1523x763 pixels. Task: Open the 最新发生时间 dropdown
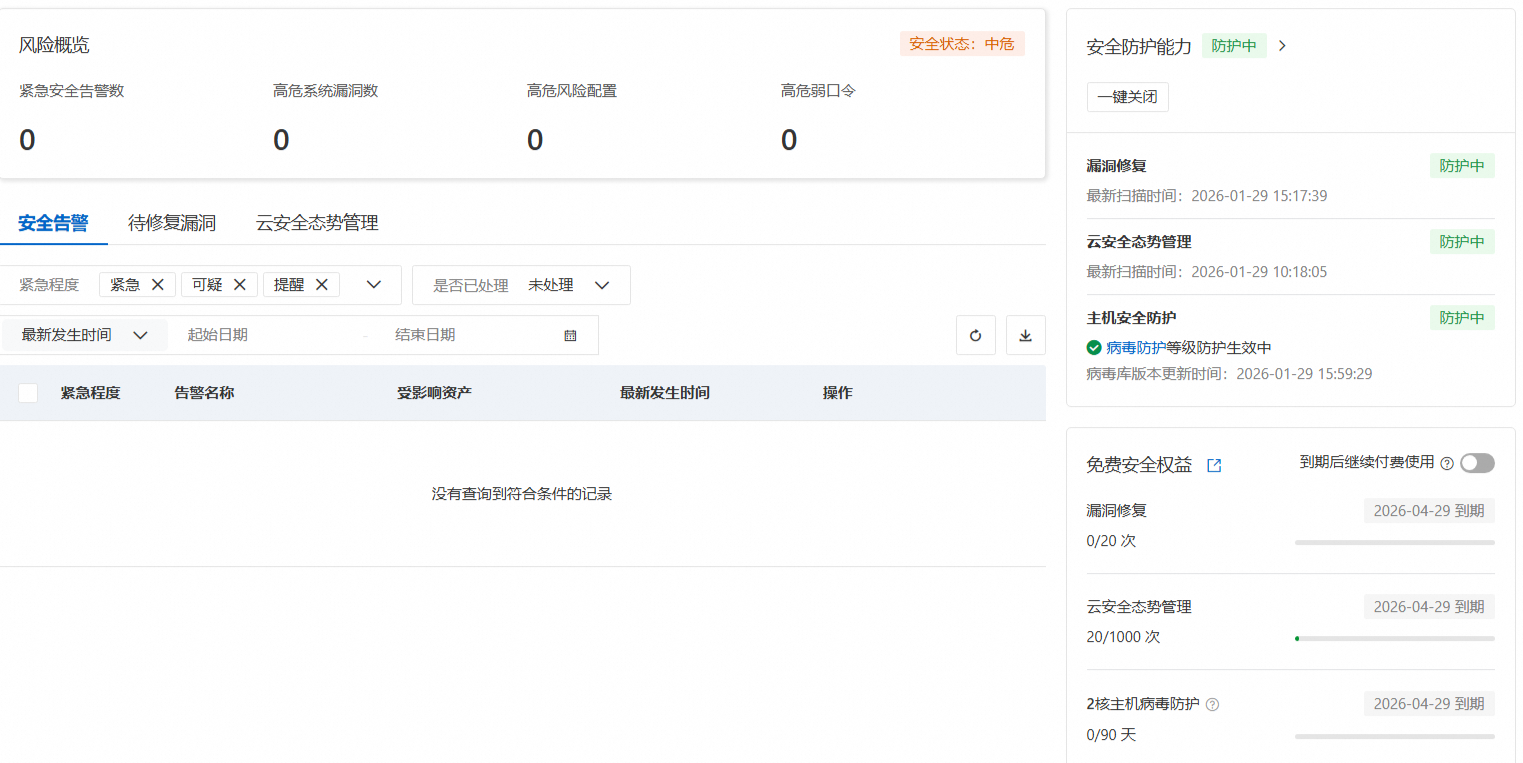pyautogui.click(x=84, y=335)
